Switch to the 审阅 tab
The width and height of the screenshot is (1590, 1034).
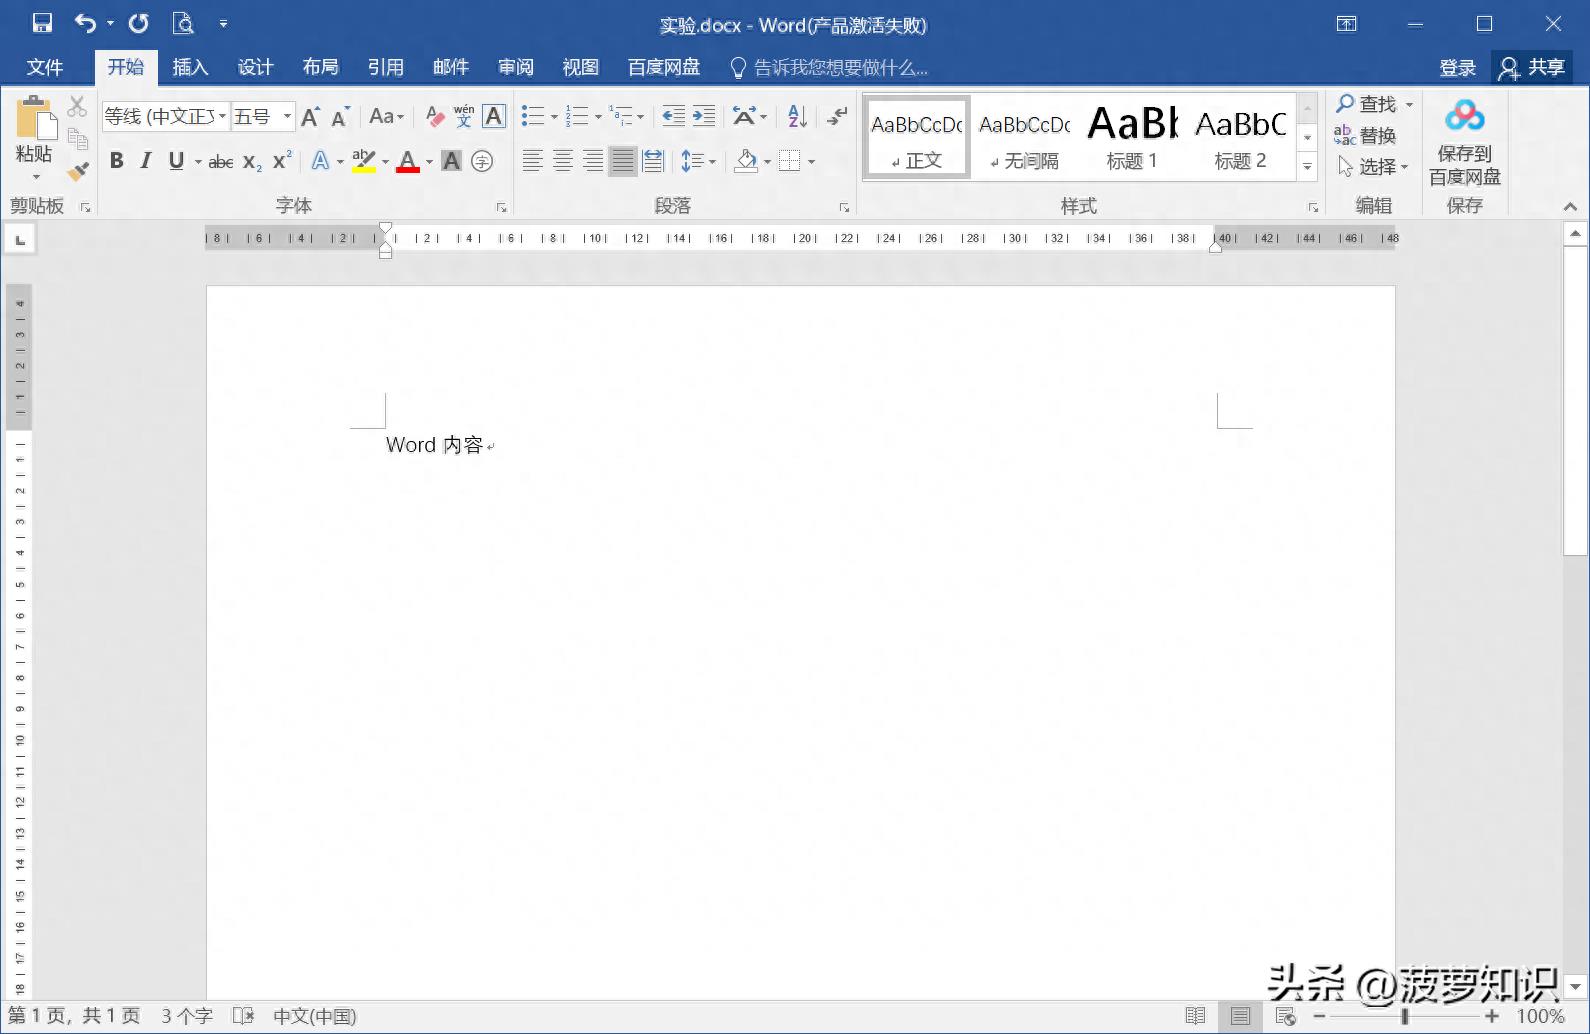(515, 67)
